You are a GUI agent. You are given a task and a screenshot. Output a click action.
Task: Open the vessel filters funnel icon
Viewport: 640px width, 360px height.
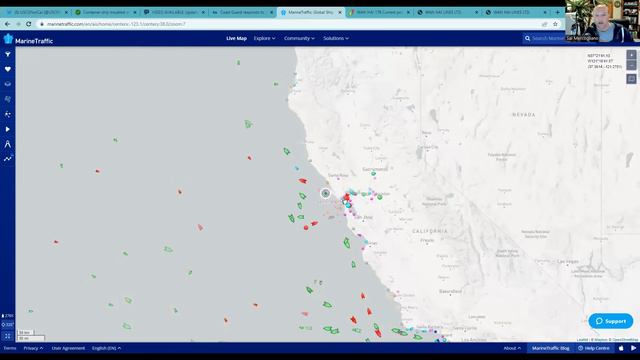pos(8,54)
